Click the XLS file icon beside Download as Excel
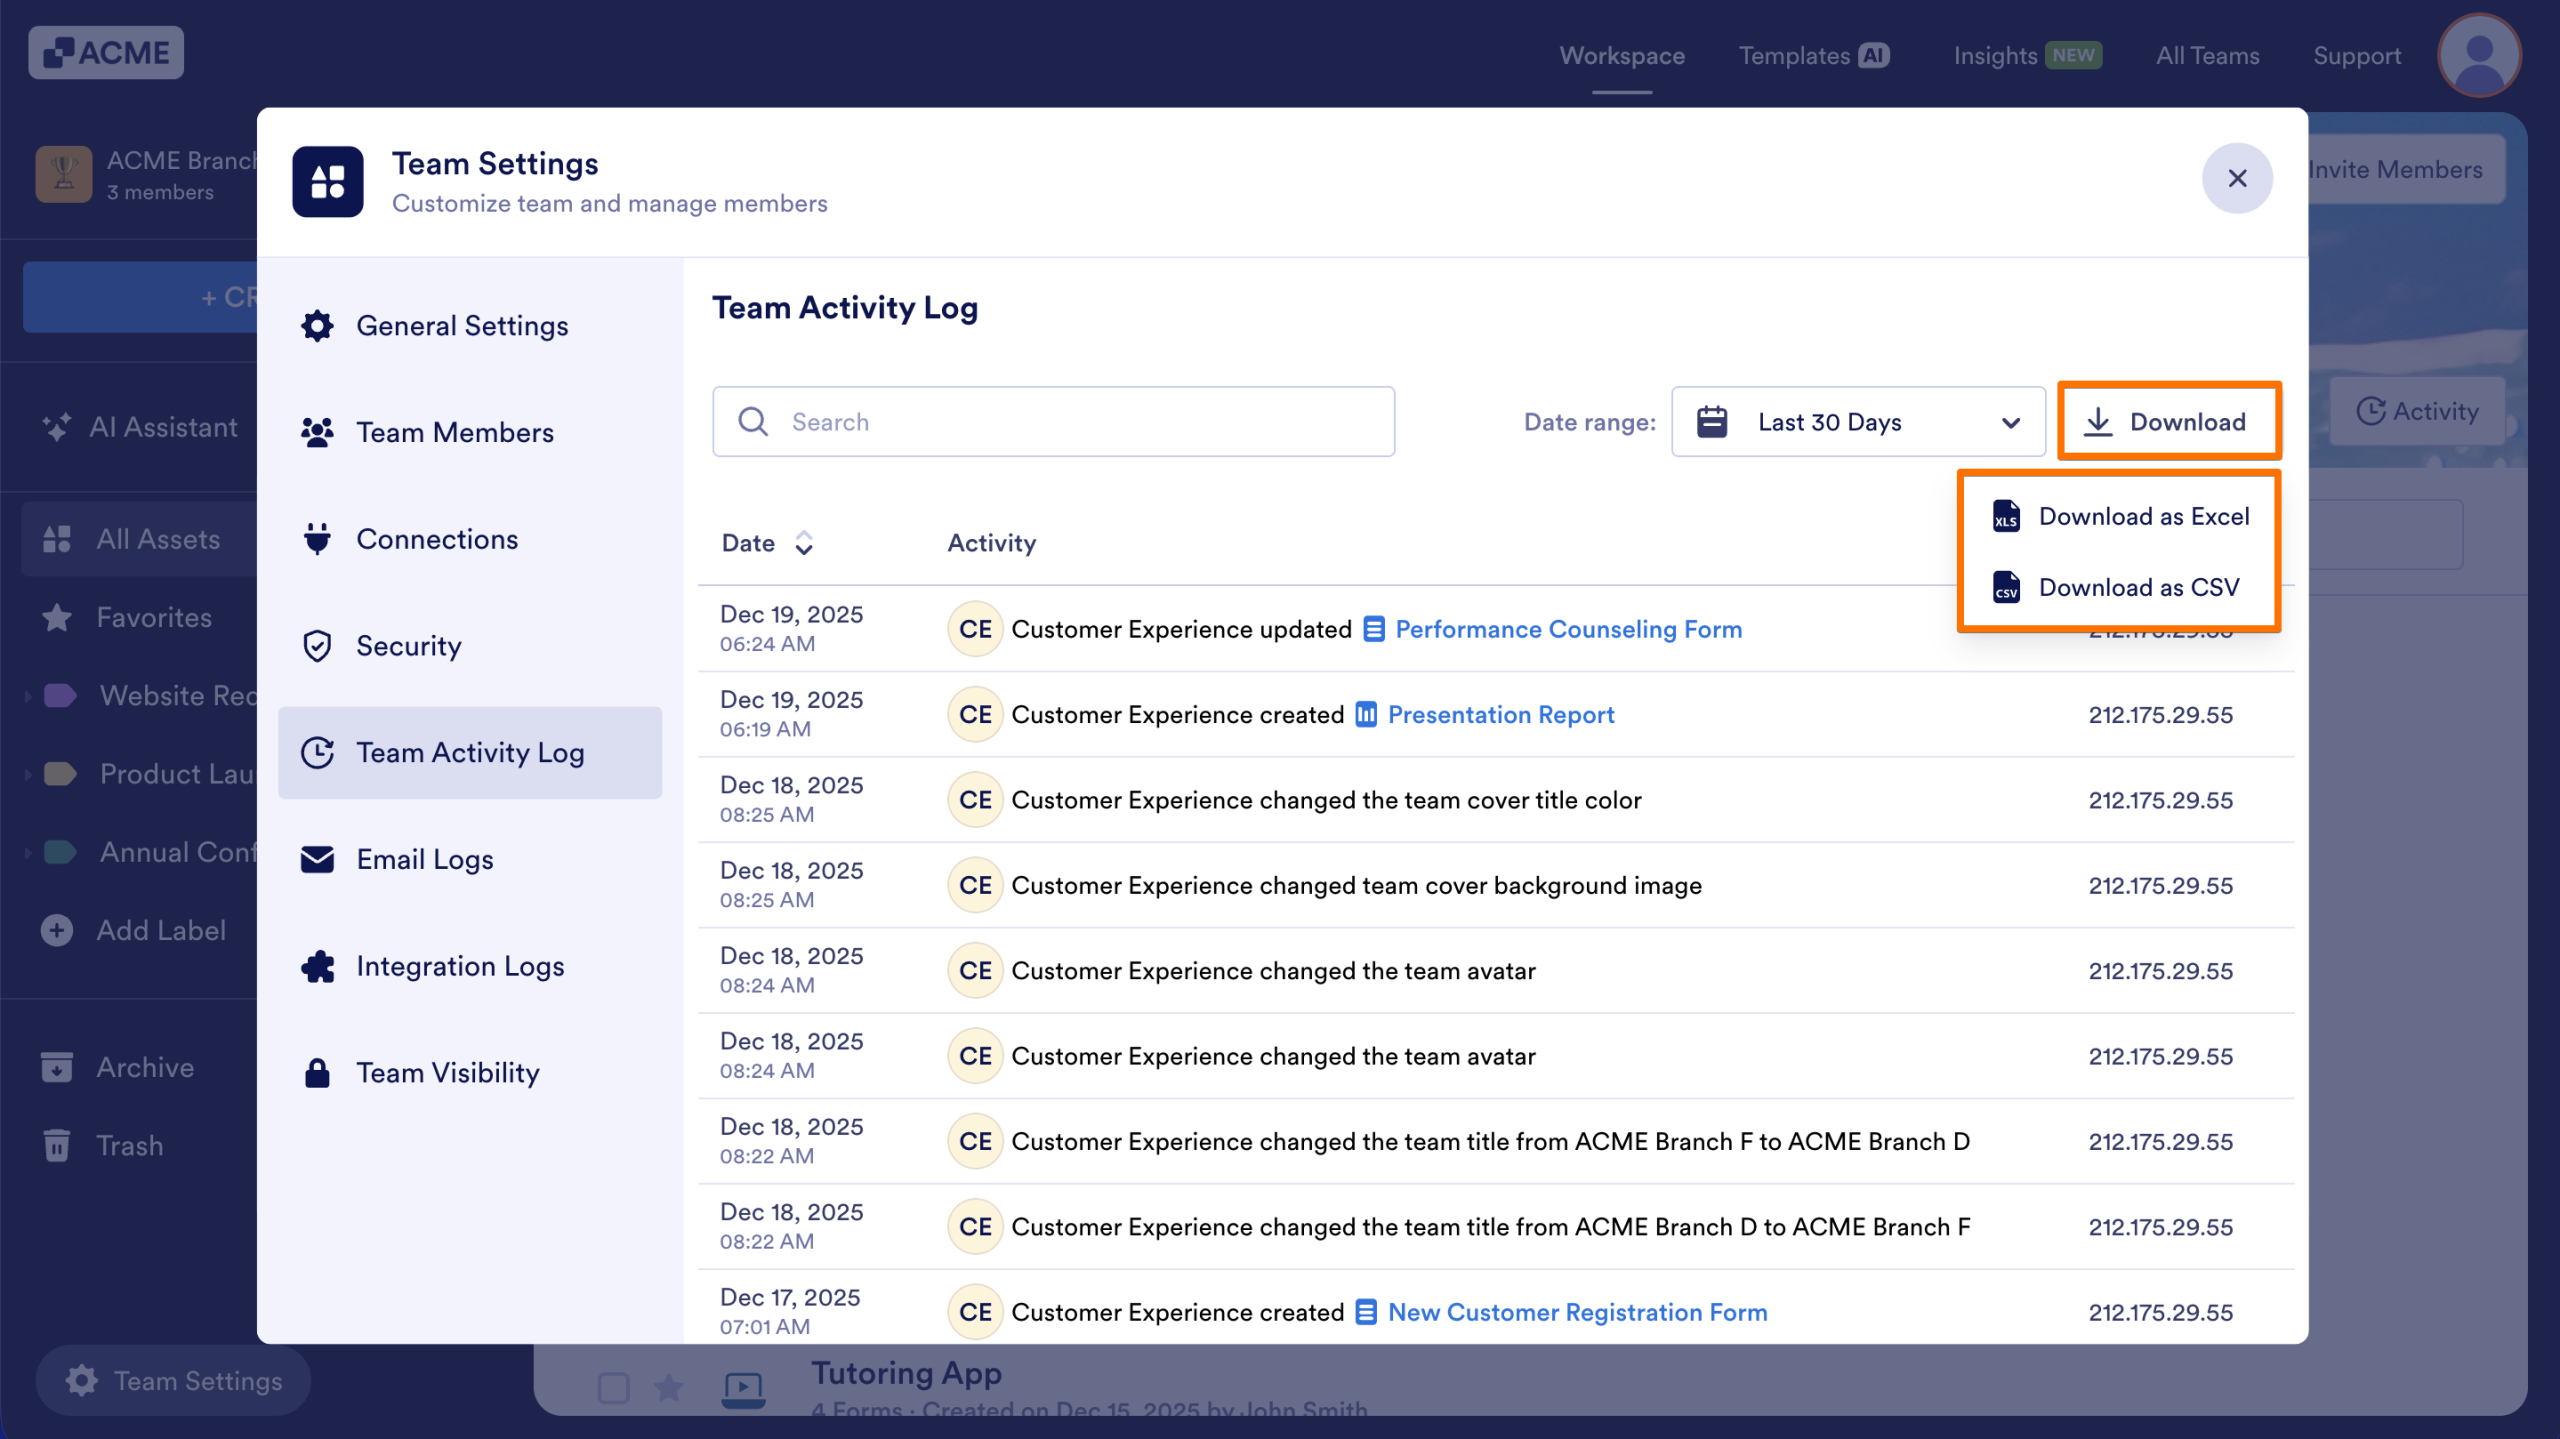This screenshot has width=2560, height=1439. pyautogui.click(x=2005, y=517)
